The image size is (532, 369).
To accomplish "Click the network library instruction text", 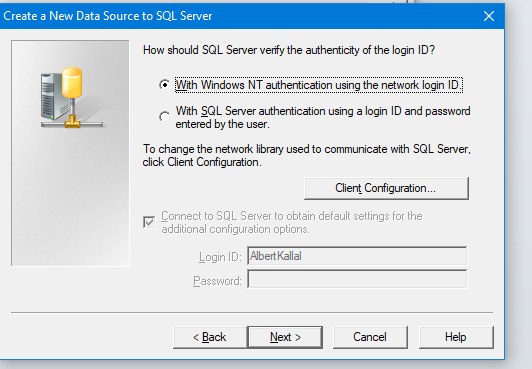I will 307,155.
